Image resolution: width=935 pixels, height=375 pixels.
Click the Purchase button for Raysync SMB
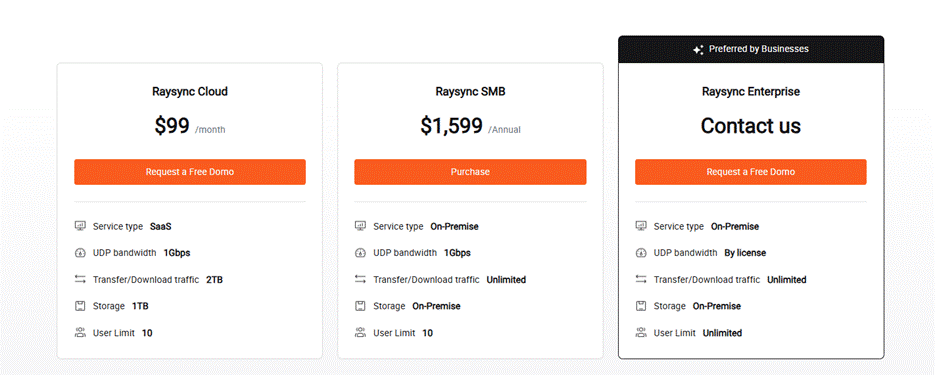pyautogui.click(x=470, y=172)
